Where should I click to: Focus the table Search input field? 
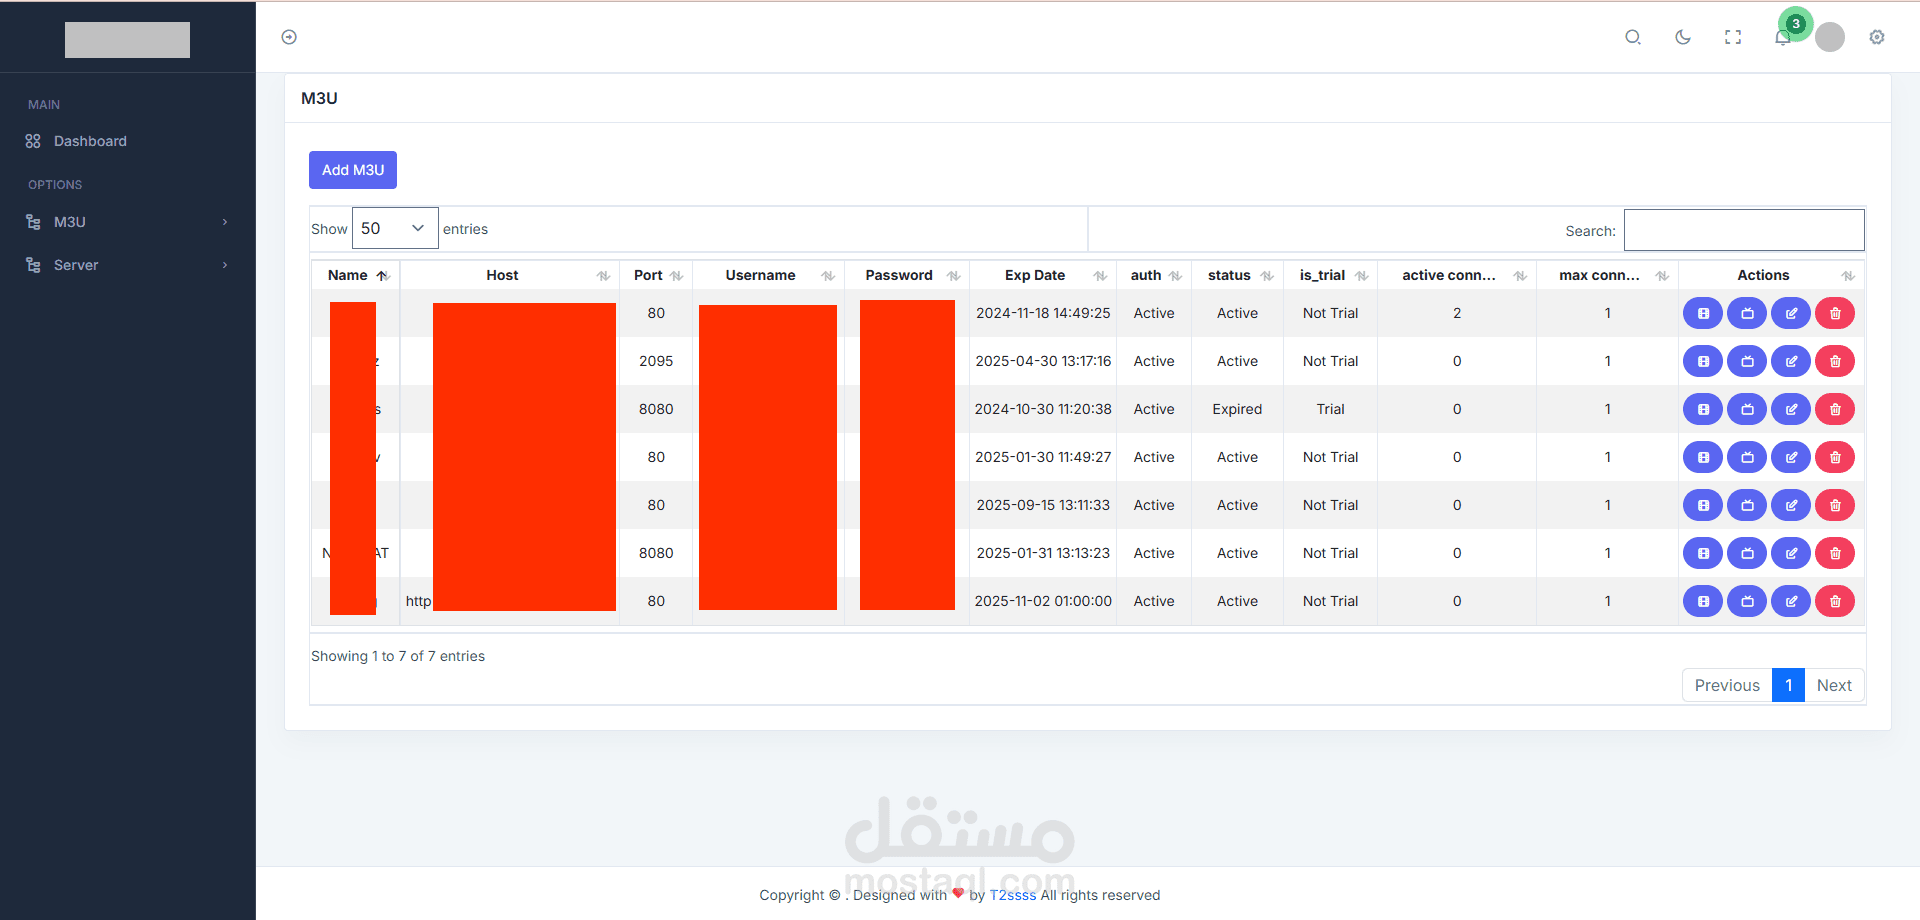[x=1744, y=230]
